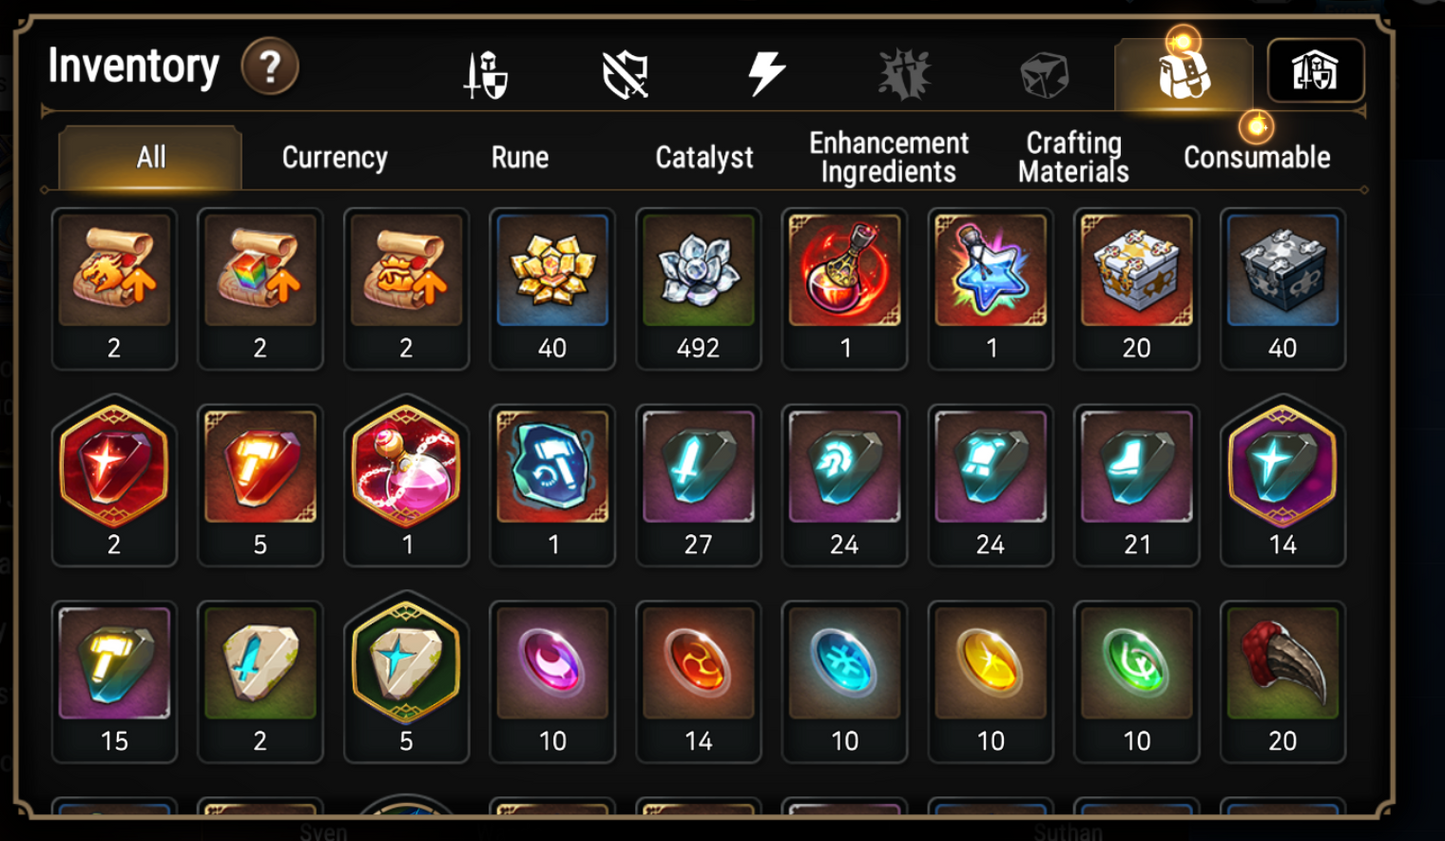Viewport: 1445px width, 841px height.
Task: Select the white flower item with 492
Action: pos(698,289)
